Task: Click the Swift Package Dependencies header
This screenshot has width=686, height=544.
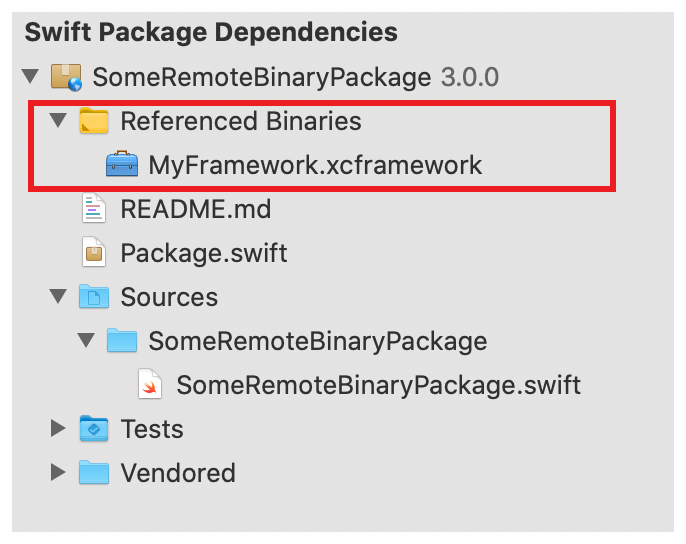Action: coord(211,33)
